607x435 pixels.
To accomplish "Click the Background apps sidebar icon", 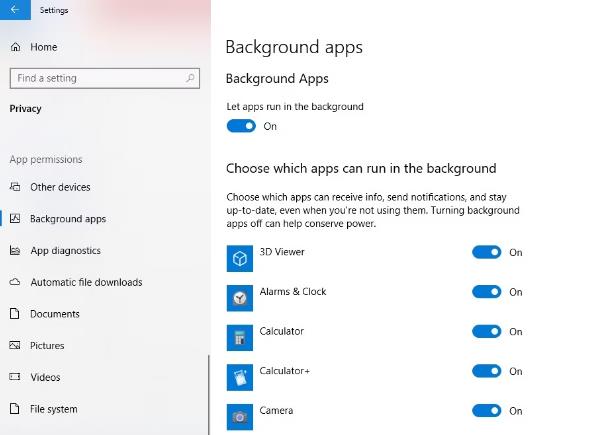I will (x=15, y=219).
